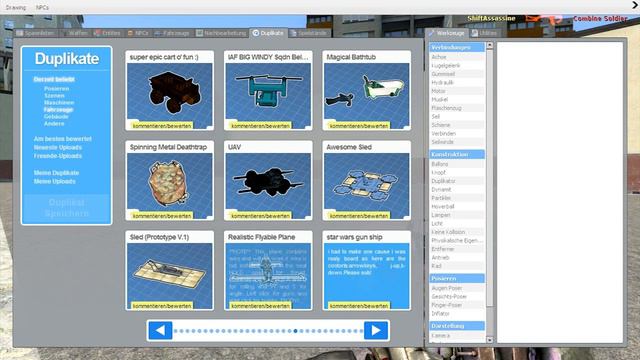Viewport: 640px width, 360px height.
Task: Open the Magical Bathtub thumbnail
Action: [367, 96]
